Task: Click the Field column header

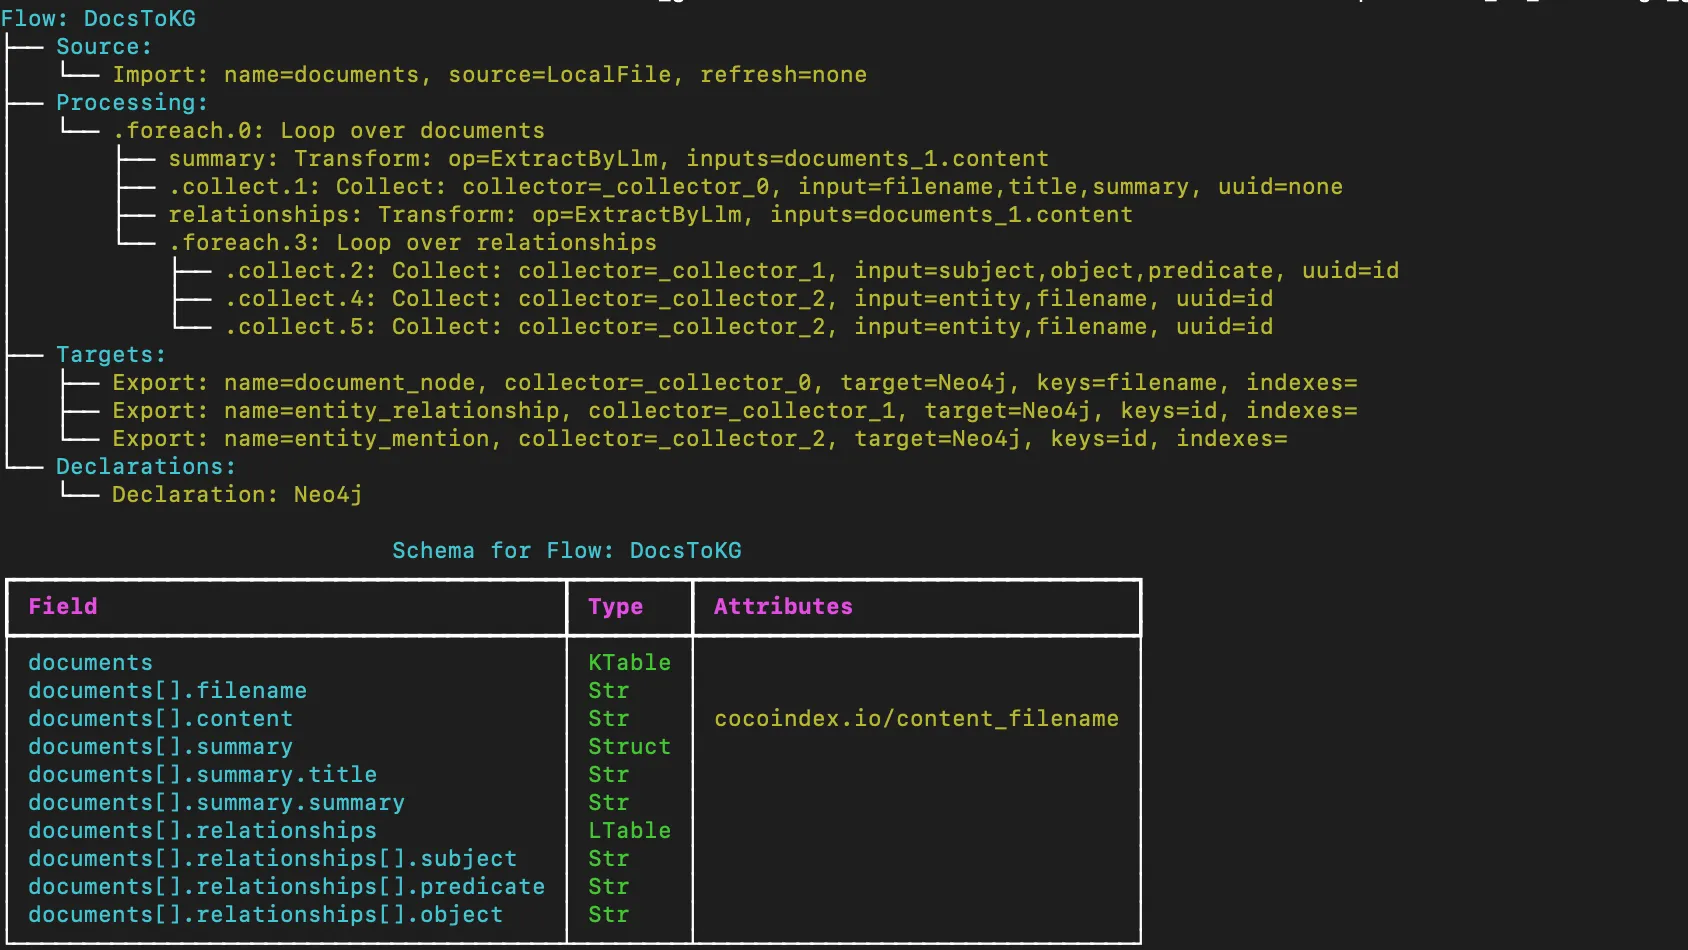Action: click(x=63, y=606)
